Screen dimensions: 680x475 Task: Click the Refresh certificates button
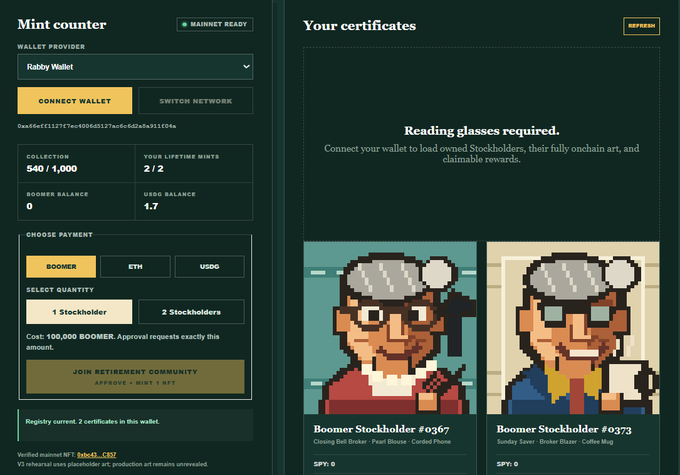[x=641, y=26]
